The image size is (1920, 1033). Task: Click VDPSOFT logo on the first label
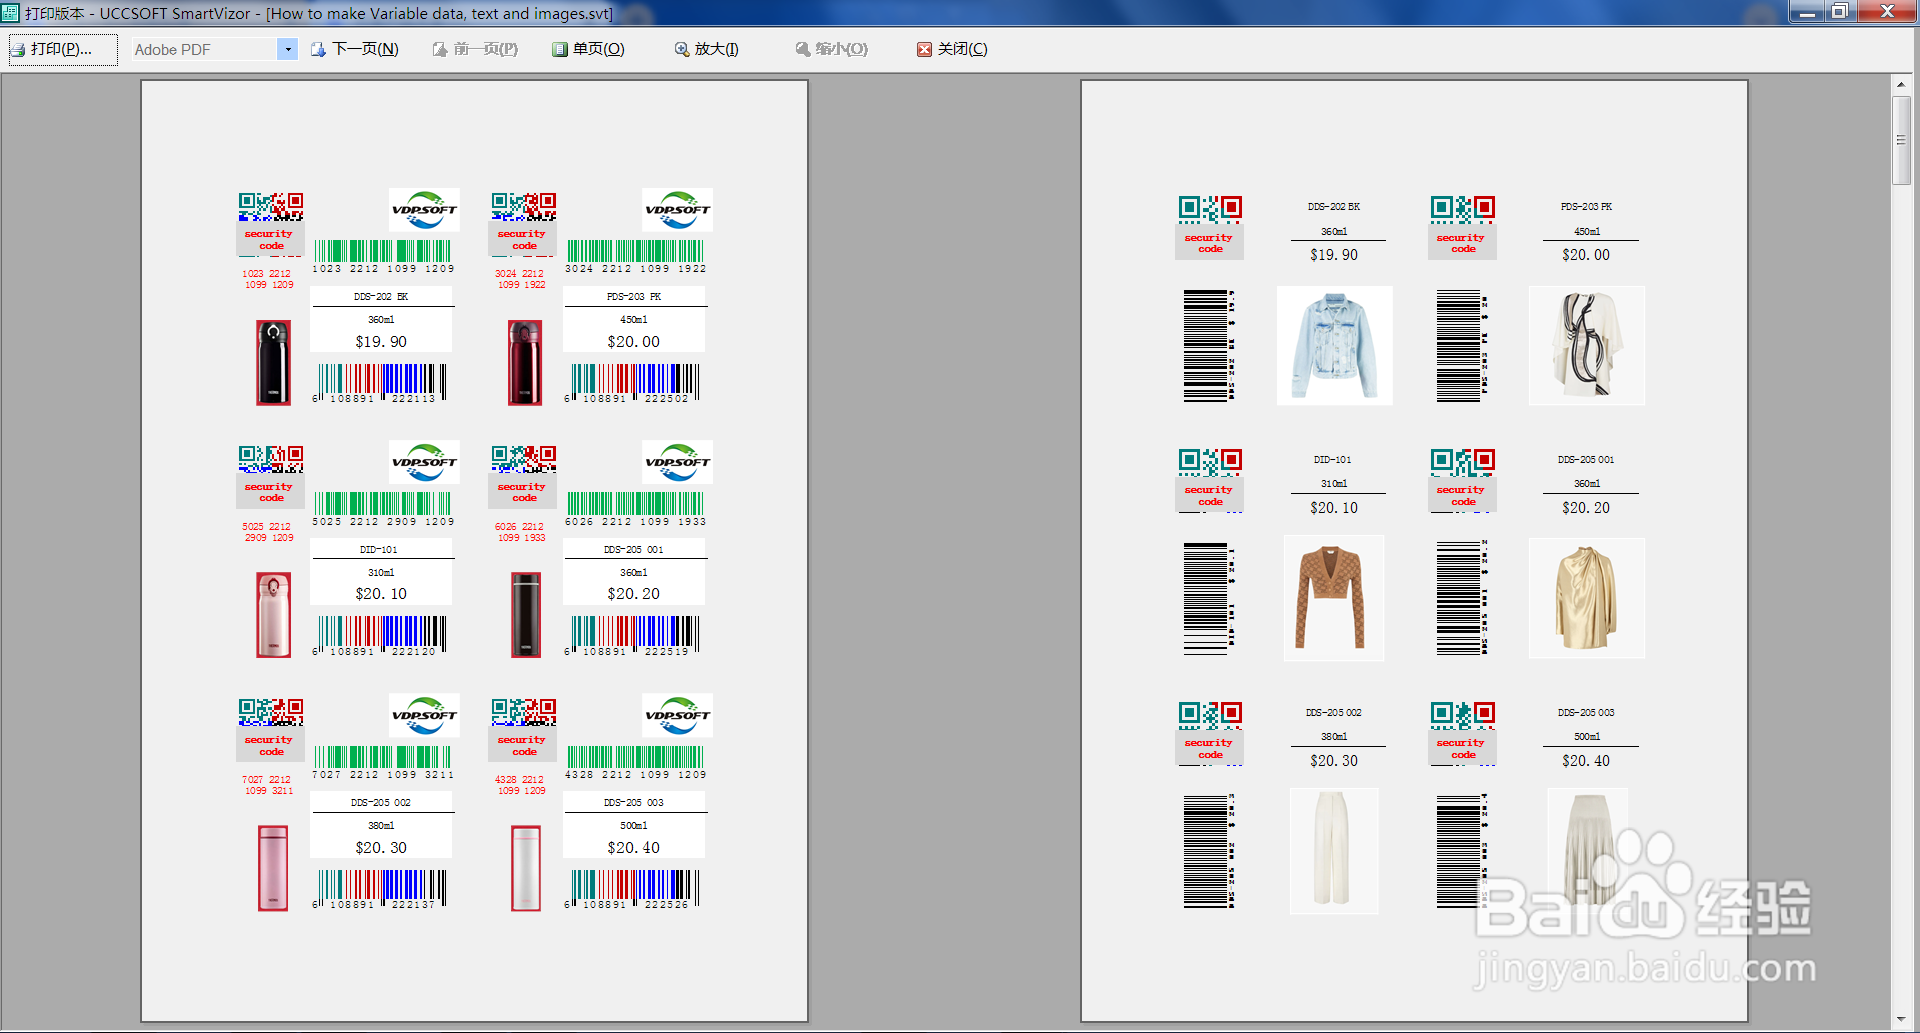pyautogui.click(x=424, y=210)
